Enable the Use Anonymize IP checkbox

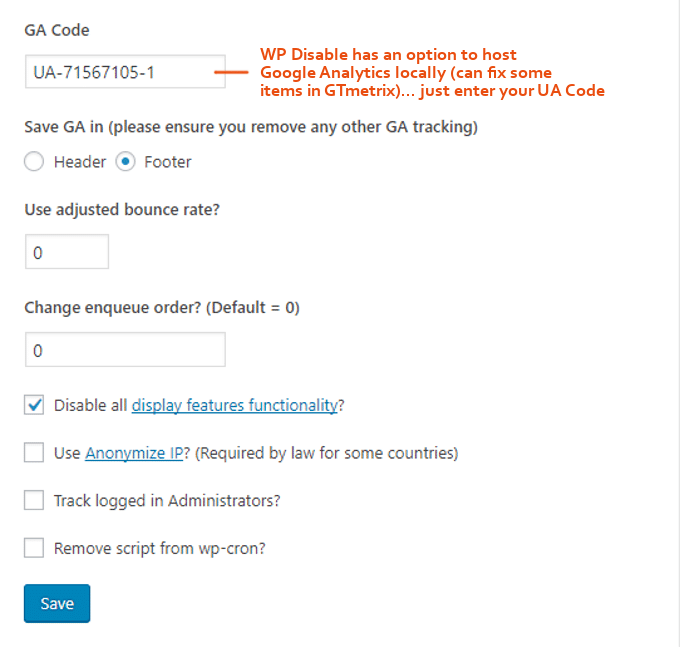coord(34,453)
